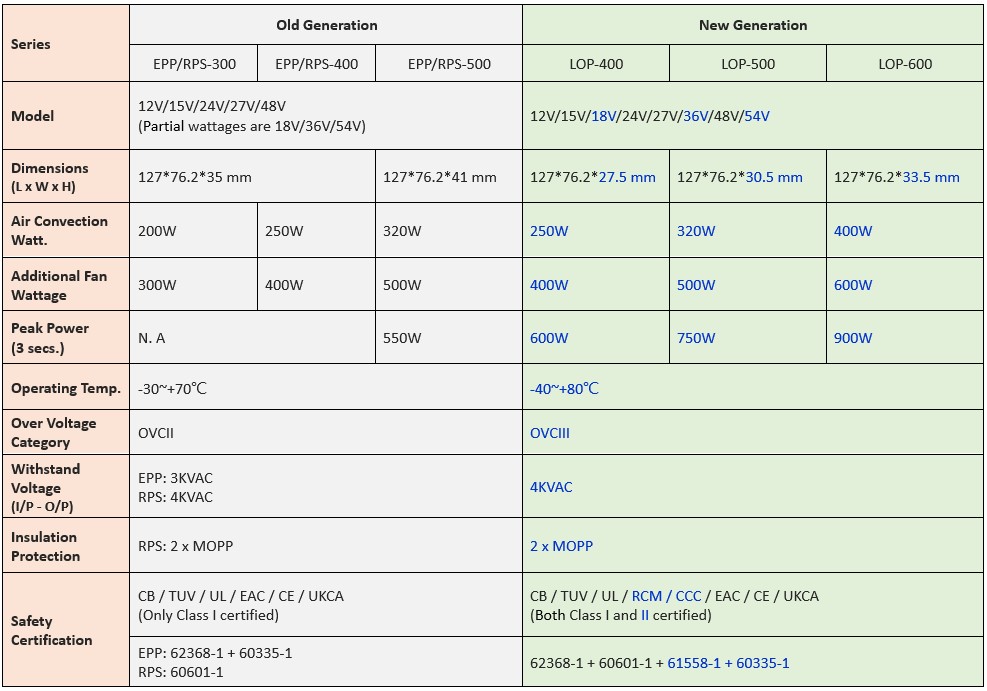Select the 127*76.2*41 mm dimensions cell

pos(440,177)
